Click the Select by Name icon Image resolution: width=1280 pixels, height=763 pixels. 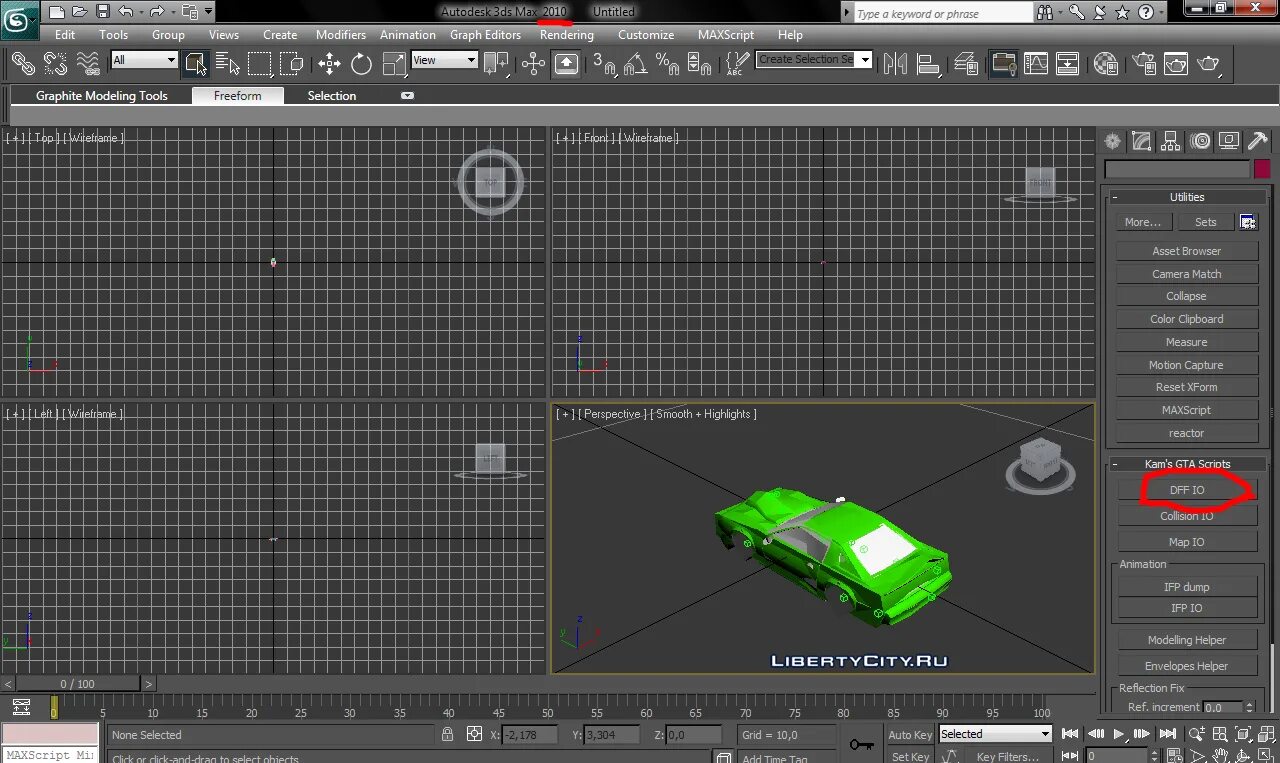click(x=227, y=64)
